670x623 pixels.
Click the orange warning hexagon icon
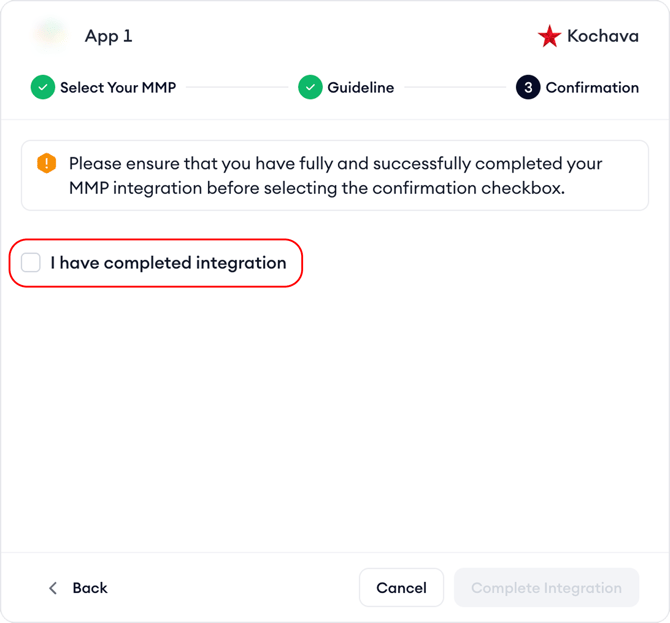coord(46,164)
